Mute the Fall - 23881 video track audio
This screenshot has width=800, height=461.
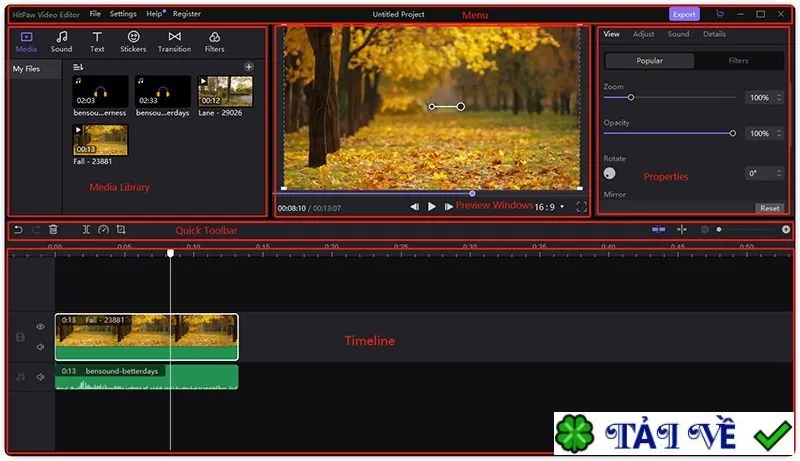click(x=40, y=347)
